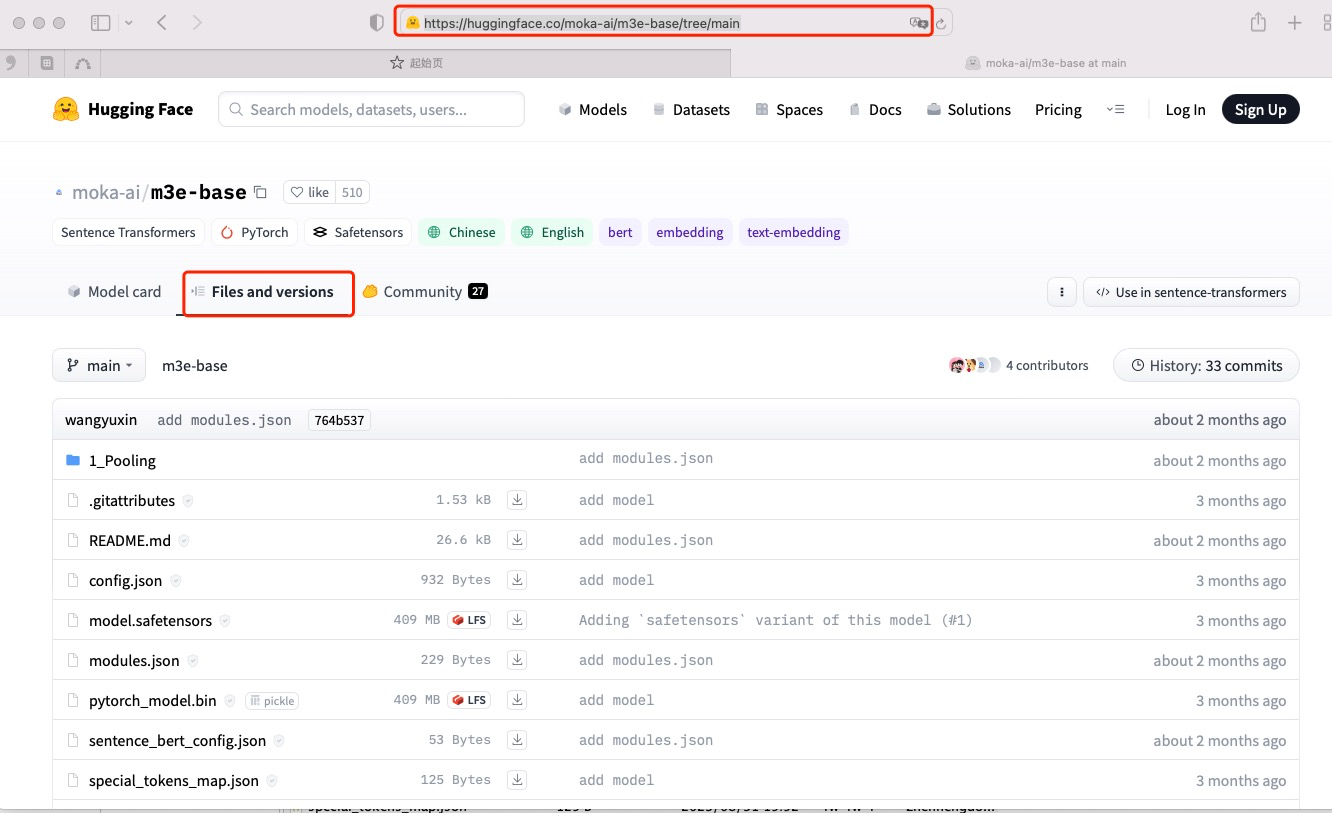Image resolution: width=1332 pixels, height=813 pixels.
Task: Download pytorch_model.bin with download icon
Action: pyautogui.click(x=517, y=700)
